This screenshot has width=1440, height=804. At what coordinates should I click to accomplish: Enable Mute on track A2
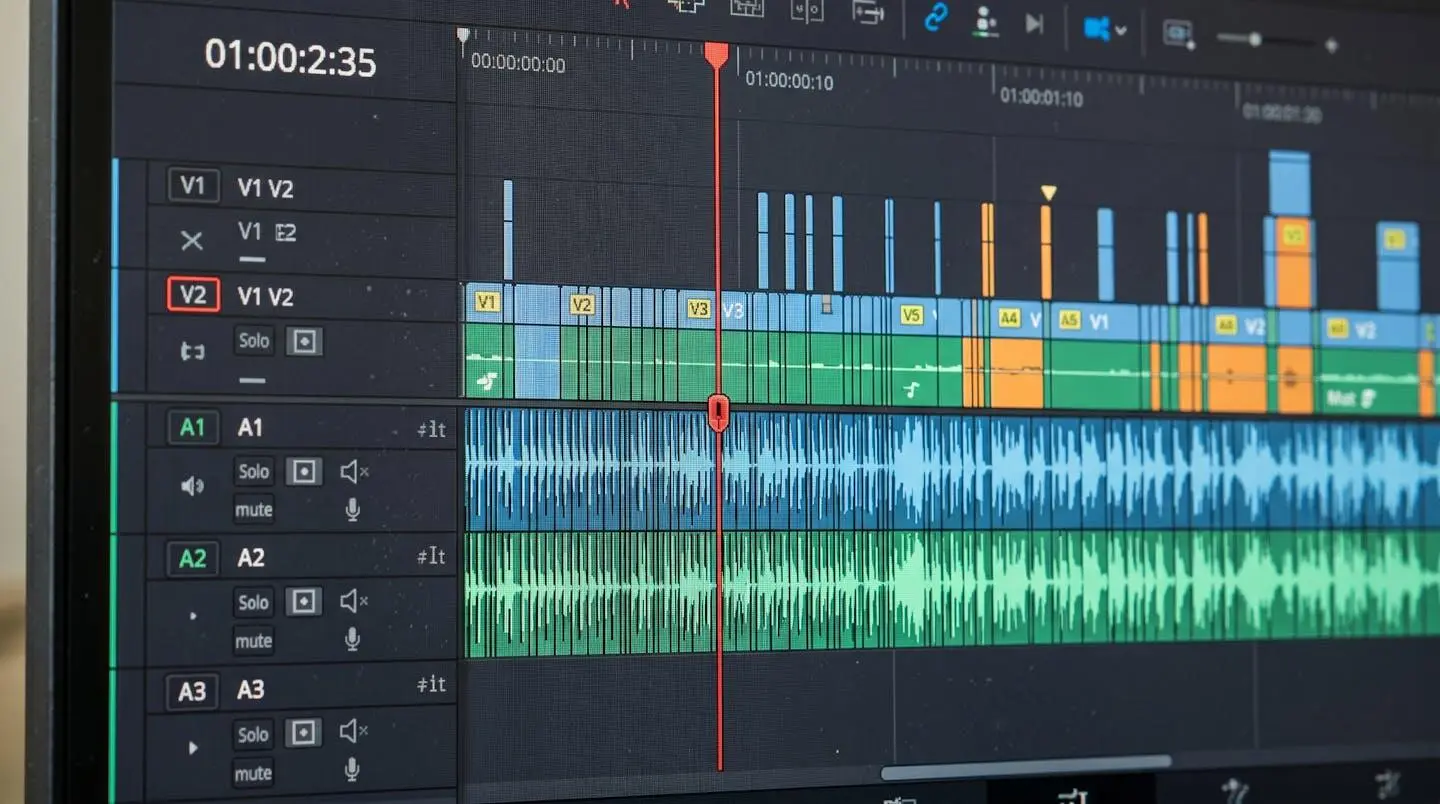tap(252, 641)
